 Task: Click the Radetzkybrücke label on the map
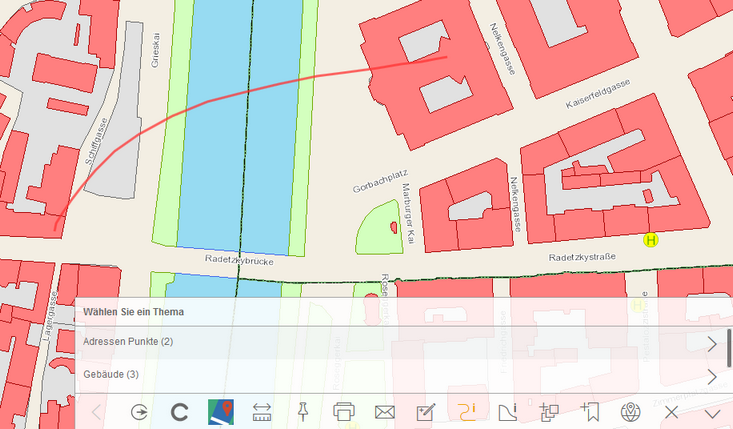239,260
